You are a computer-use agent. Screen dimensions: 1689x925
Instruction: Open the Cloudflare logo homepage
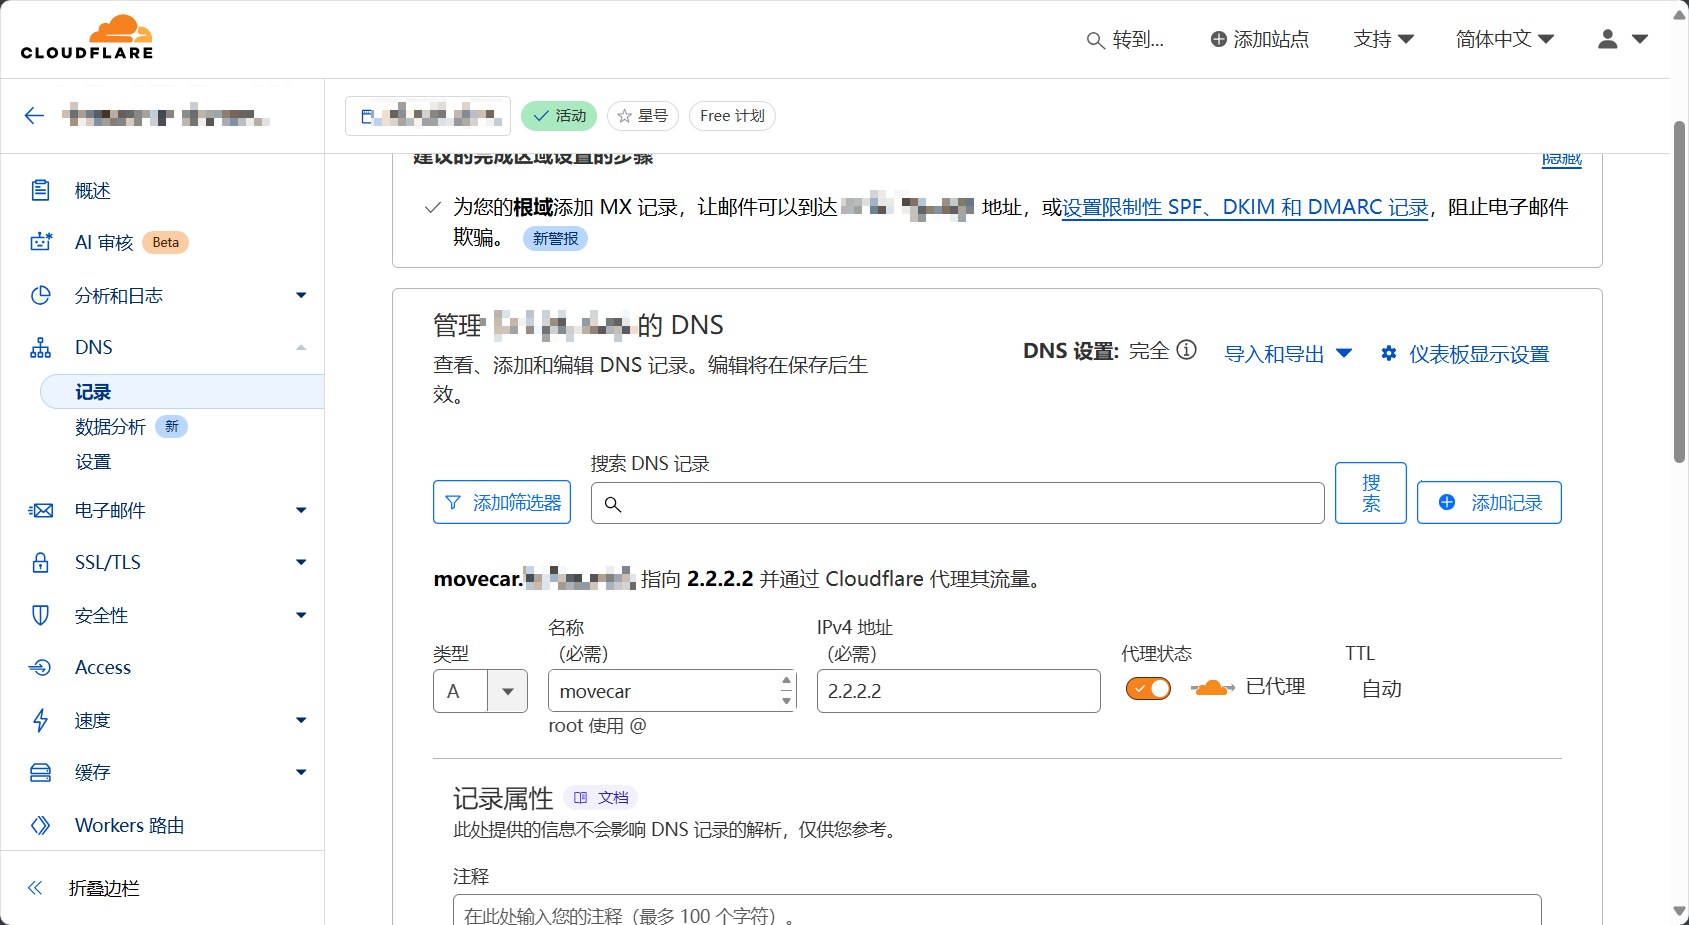pyautogui.click(x=87, y=36)
